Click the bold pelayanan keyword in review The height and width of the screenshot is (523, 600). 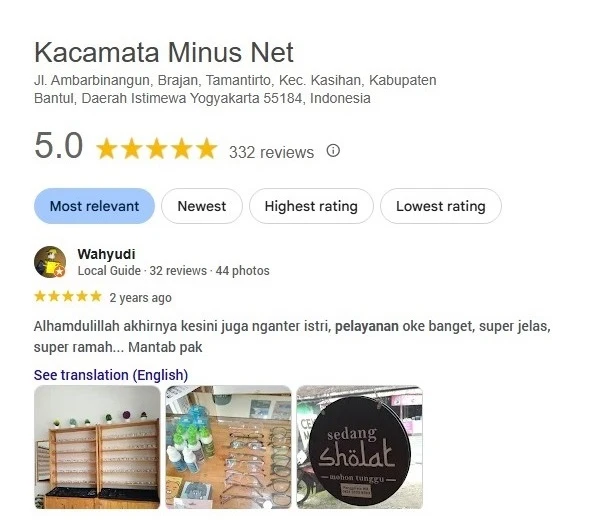[367, 326]
